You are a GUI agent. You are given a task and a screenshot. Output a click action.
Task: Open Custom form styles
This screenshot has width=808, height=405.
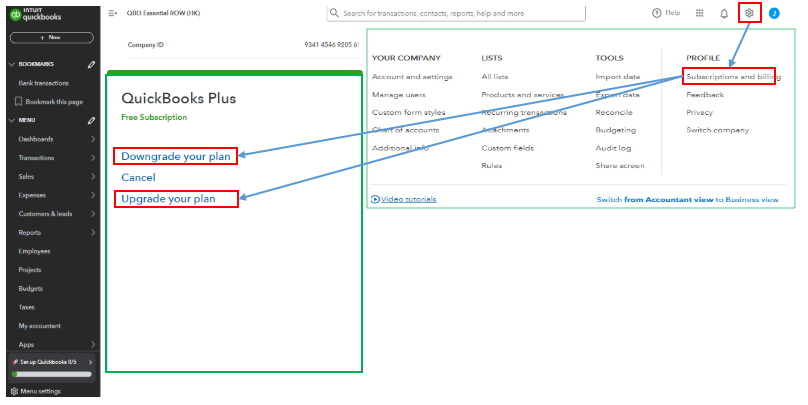pyautogui.click(x=409, y=112)
